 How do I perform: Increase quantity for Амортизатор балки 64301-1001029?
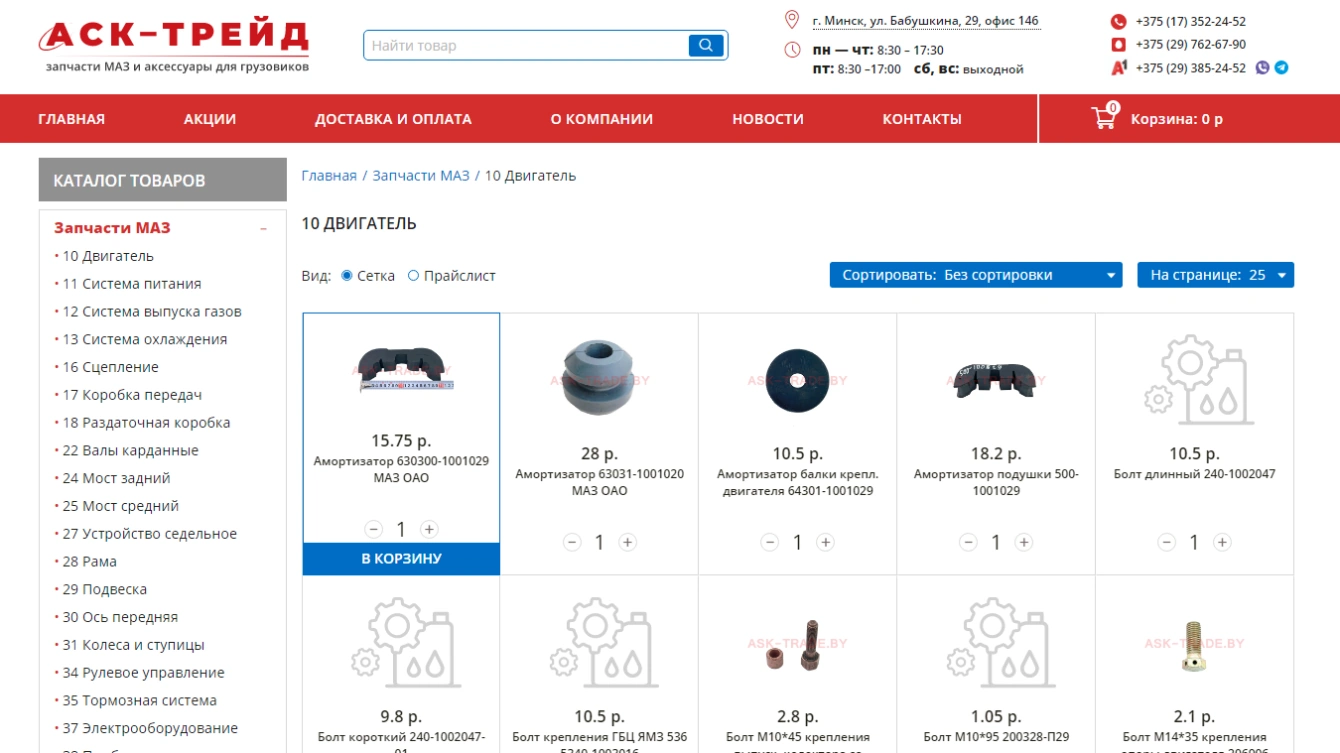(825, 542)
